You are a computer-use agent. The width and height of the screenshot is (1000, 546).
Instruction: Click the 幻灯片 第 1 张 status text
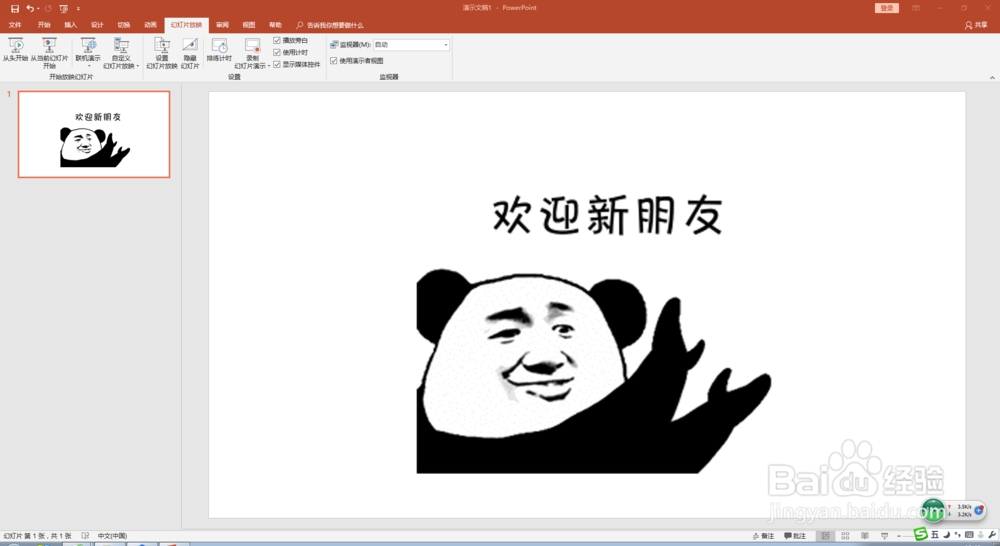[38, 536]
